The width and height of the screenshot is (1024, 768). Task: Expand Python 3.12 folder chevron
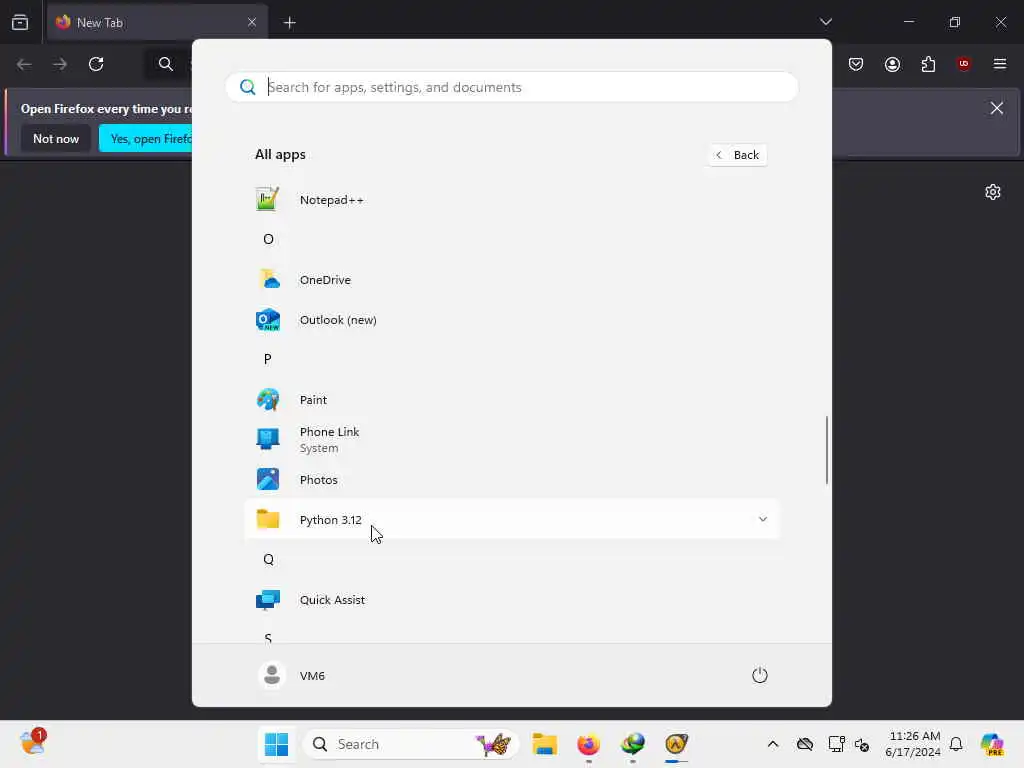pos(762,519)
